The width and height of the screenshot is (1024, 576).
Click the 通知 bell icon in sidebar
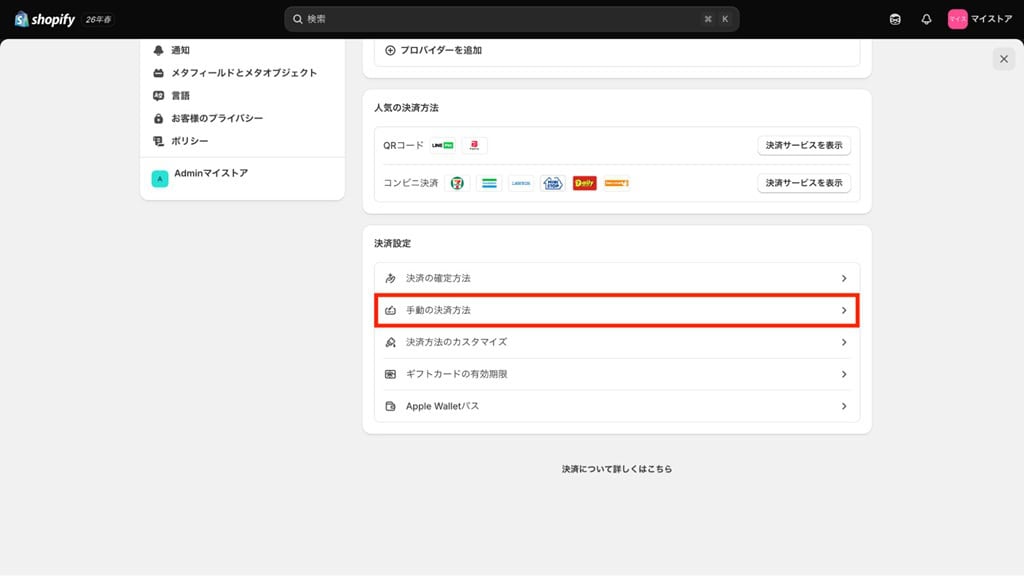pyautogui.click(x=158, y=50)
